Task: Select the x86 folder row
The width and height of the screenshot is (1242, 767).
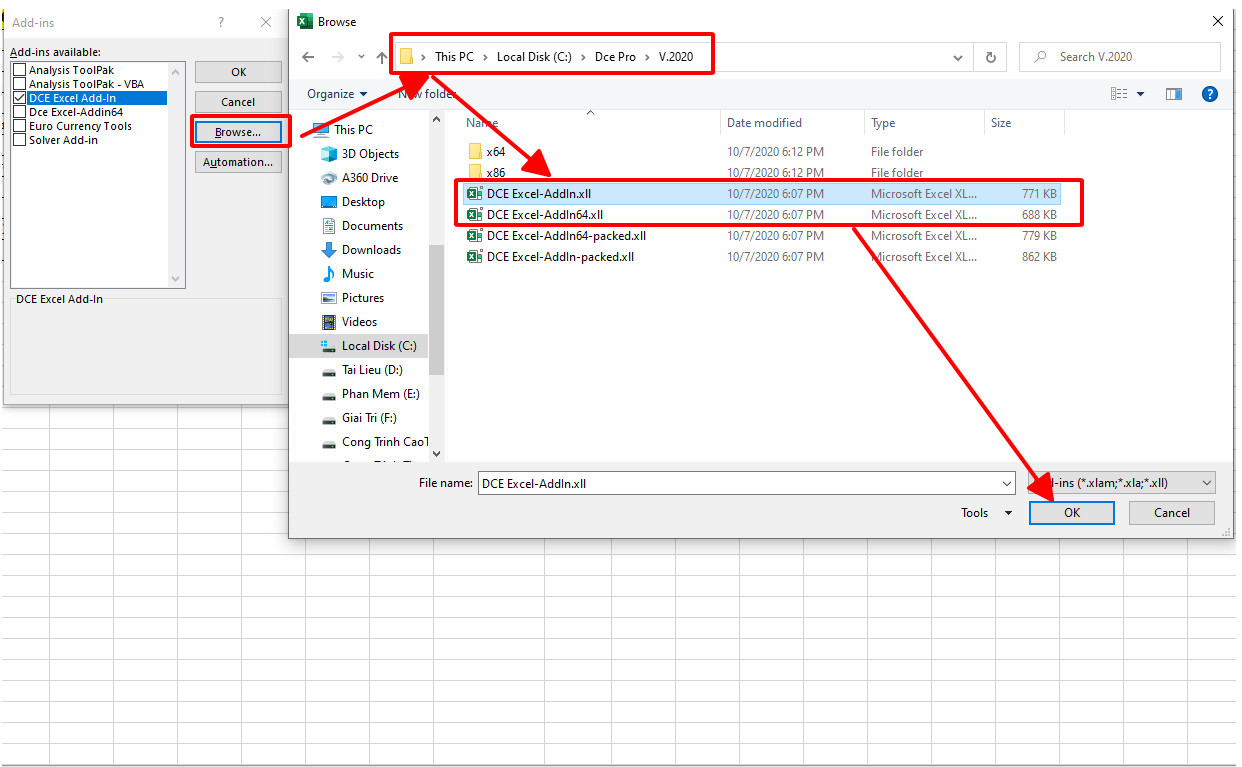Action: pyautogui.click(x=762, y=173)
